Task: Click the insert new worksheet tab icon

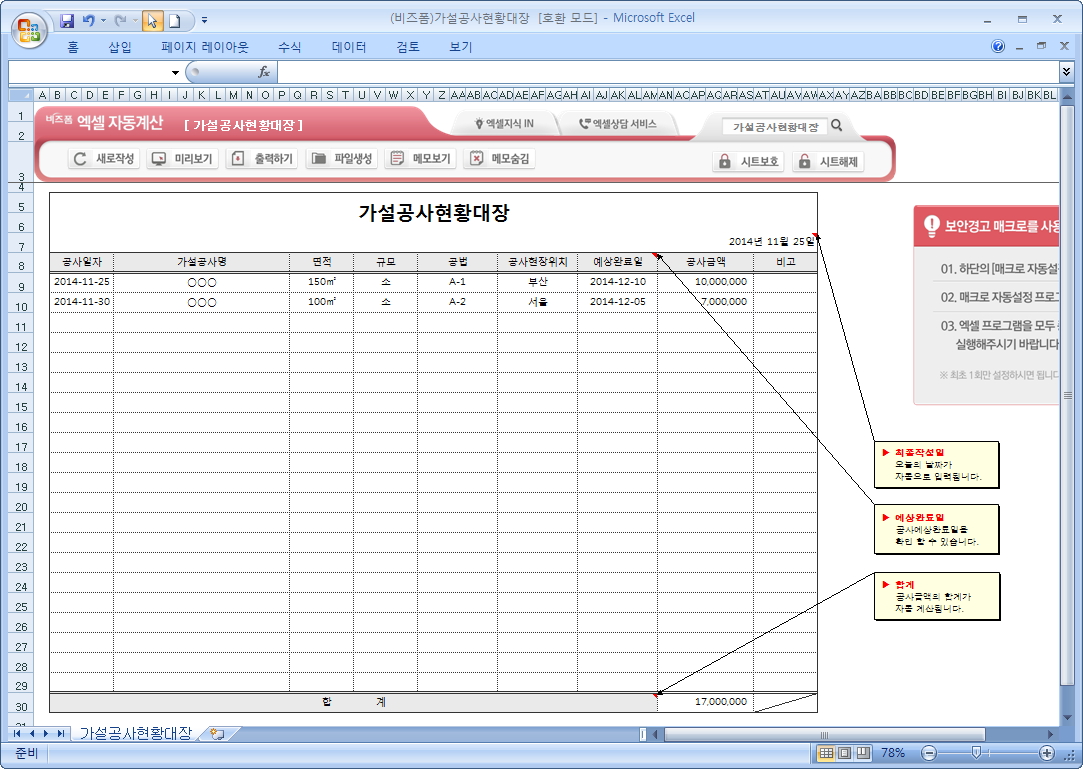Action: click(x=217, y=734)
